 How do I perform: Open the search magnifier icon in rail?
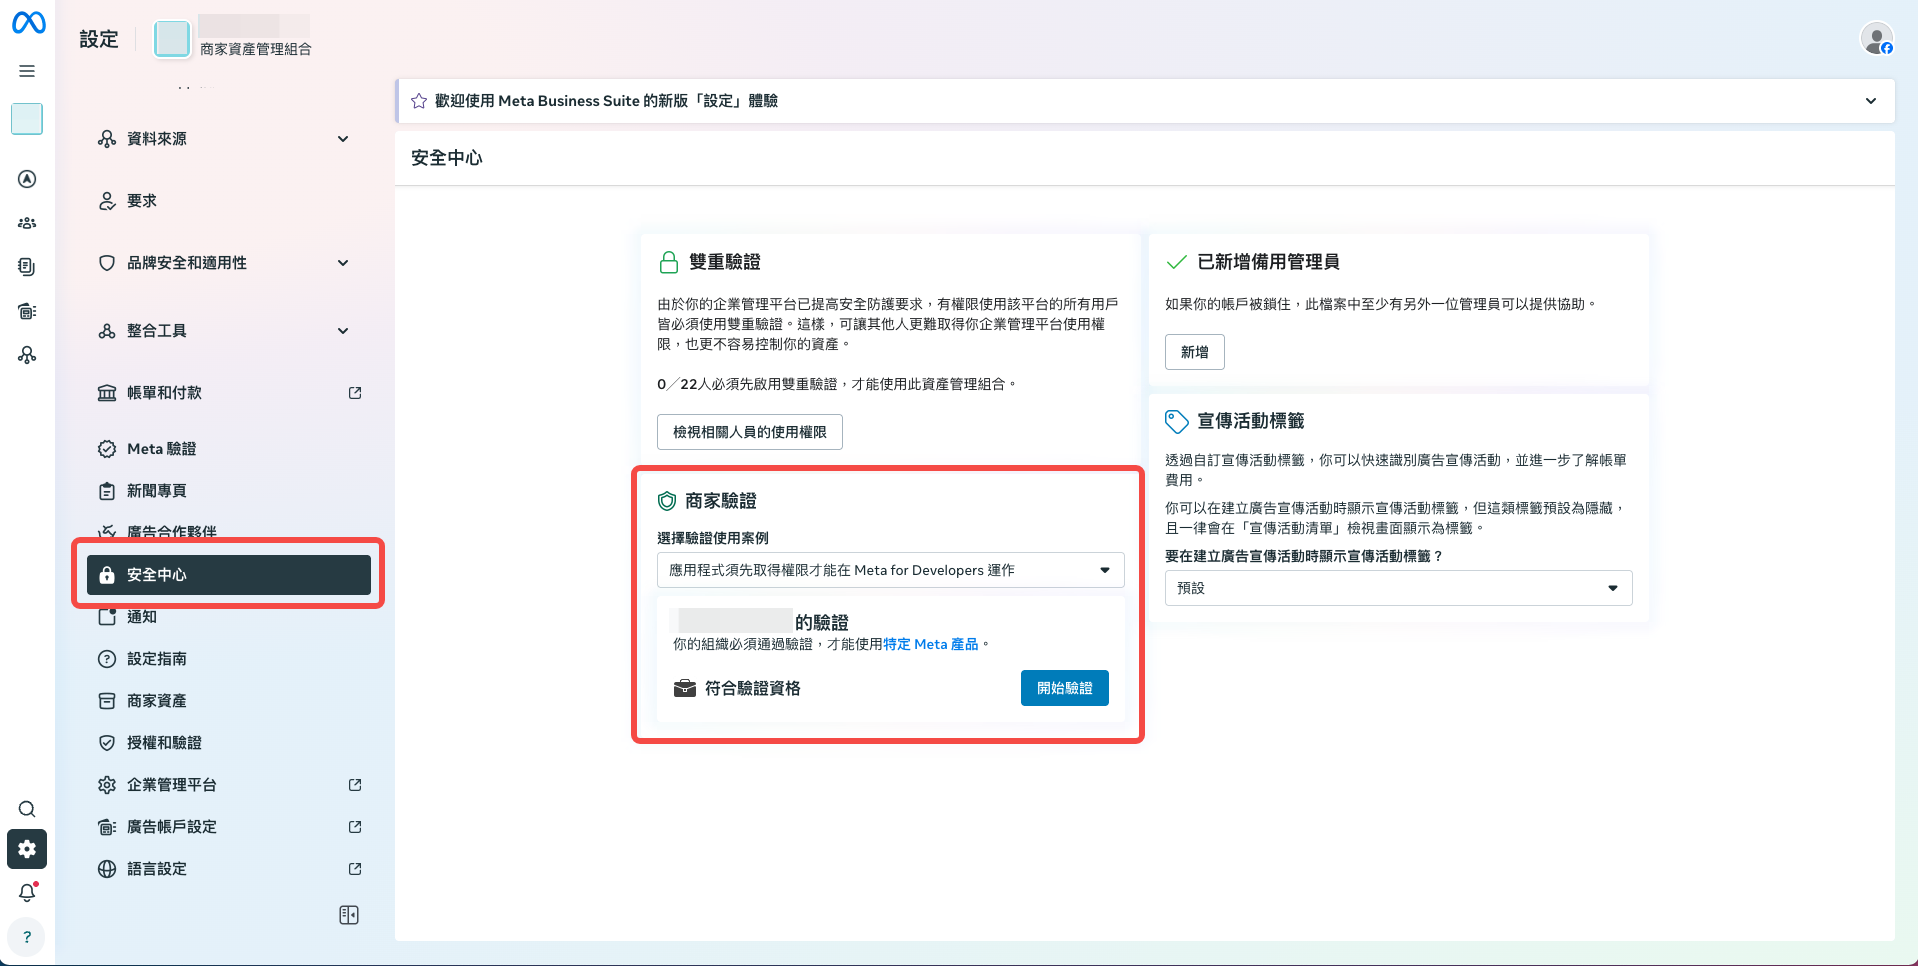tap(27, 809)
